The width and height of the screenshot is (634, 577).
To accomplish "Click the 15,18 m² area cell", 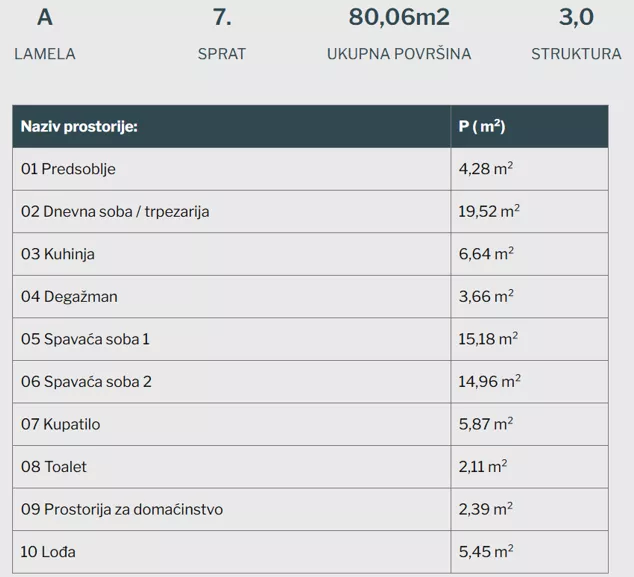I will 488,339.
